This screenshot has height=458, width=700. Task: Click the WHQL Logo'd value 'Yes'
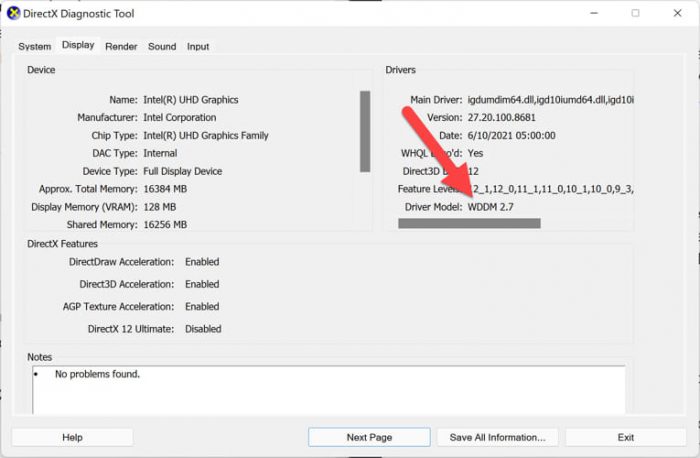pos(475,154)
